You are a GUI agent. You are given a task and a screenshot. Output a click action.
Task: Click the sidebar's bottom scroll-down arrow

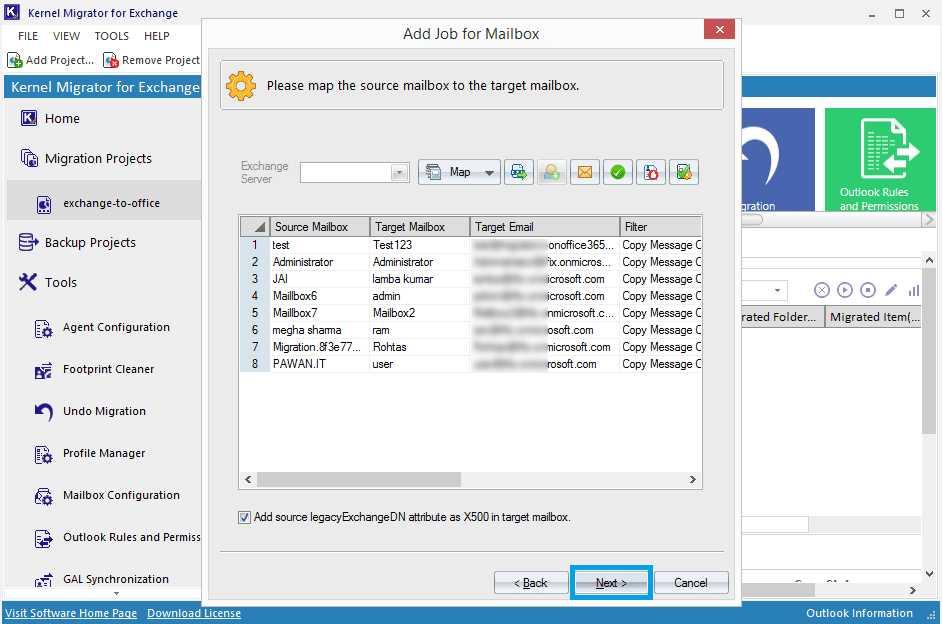(117, 593)
